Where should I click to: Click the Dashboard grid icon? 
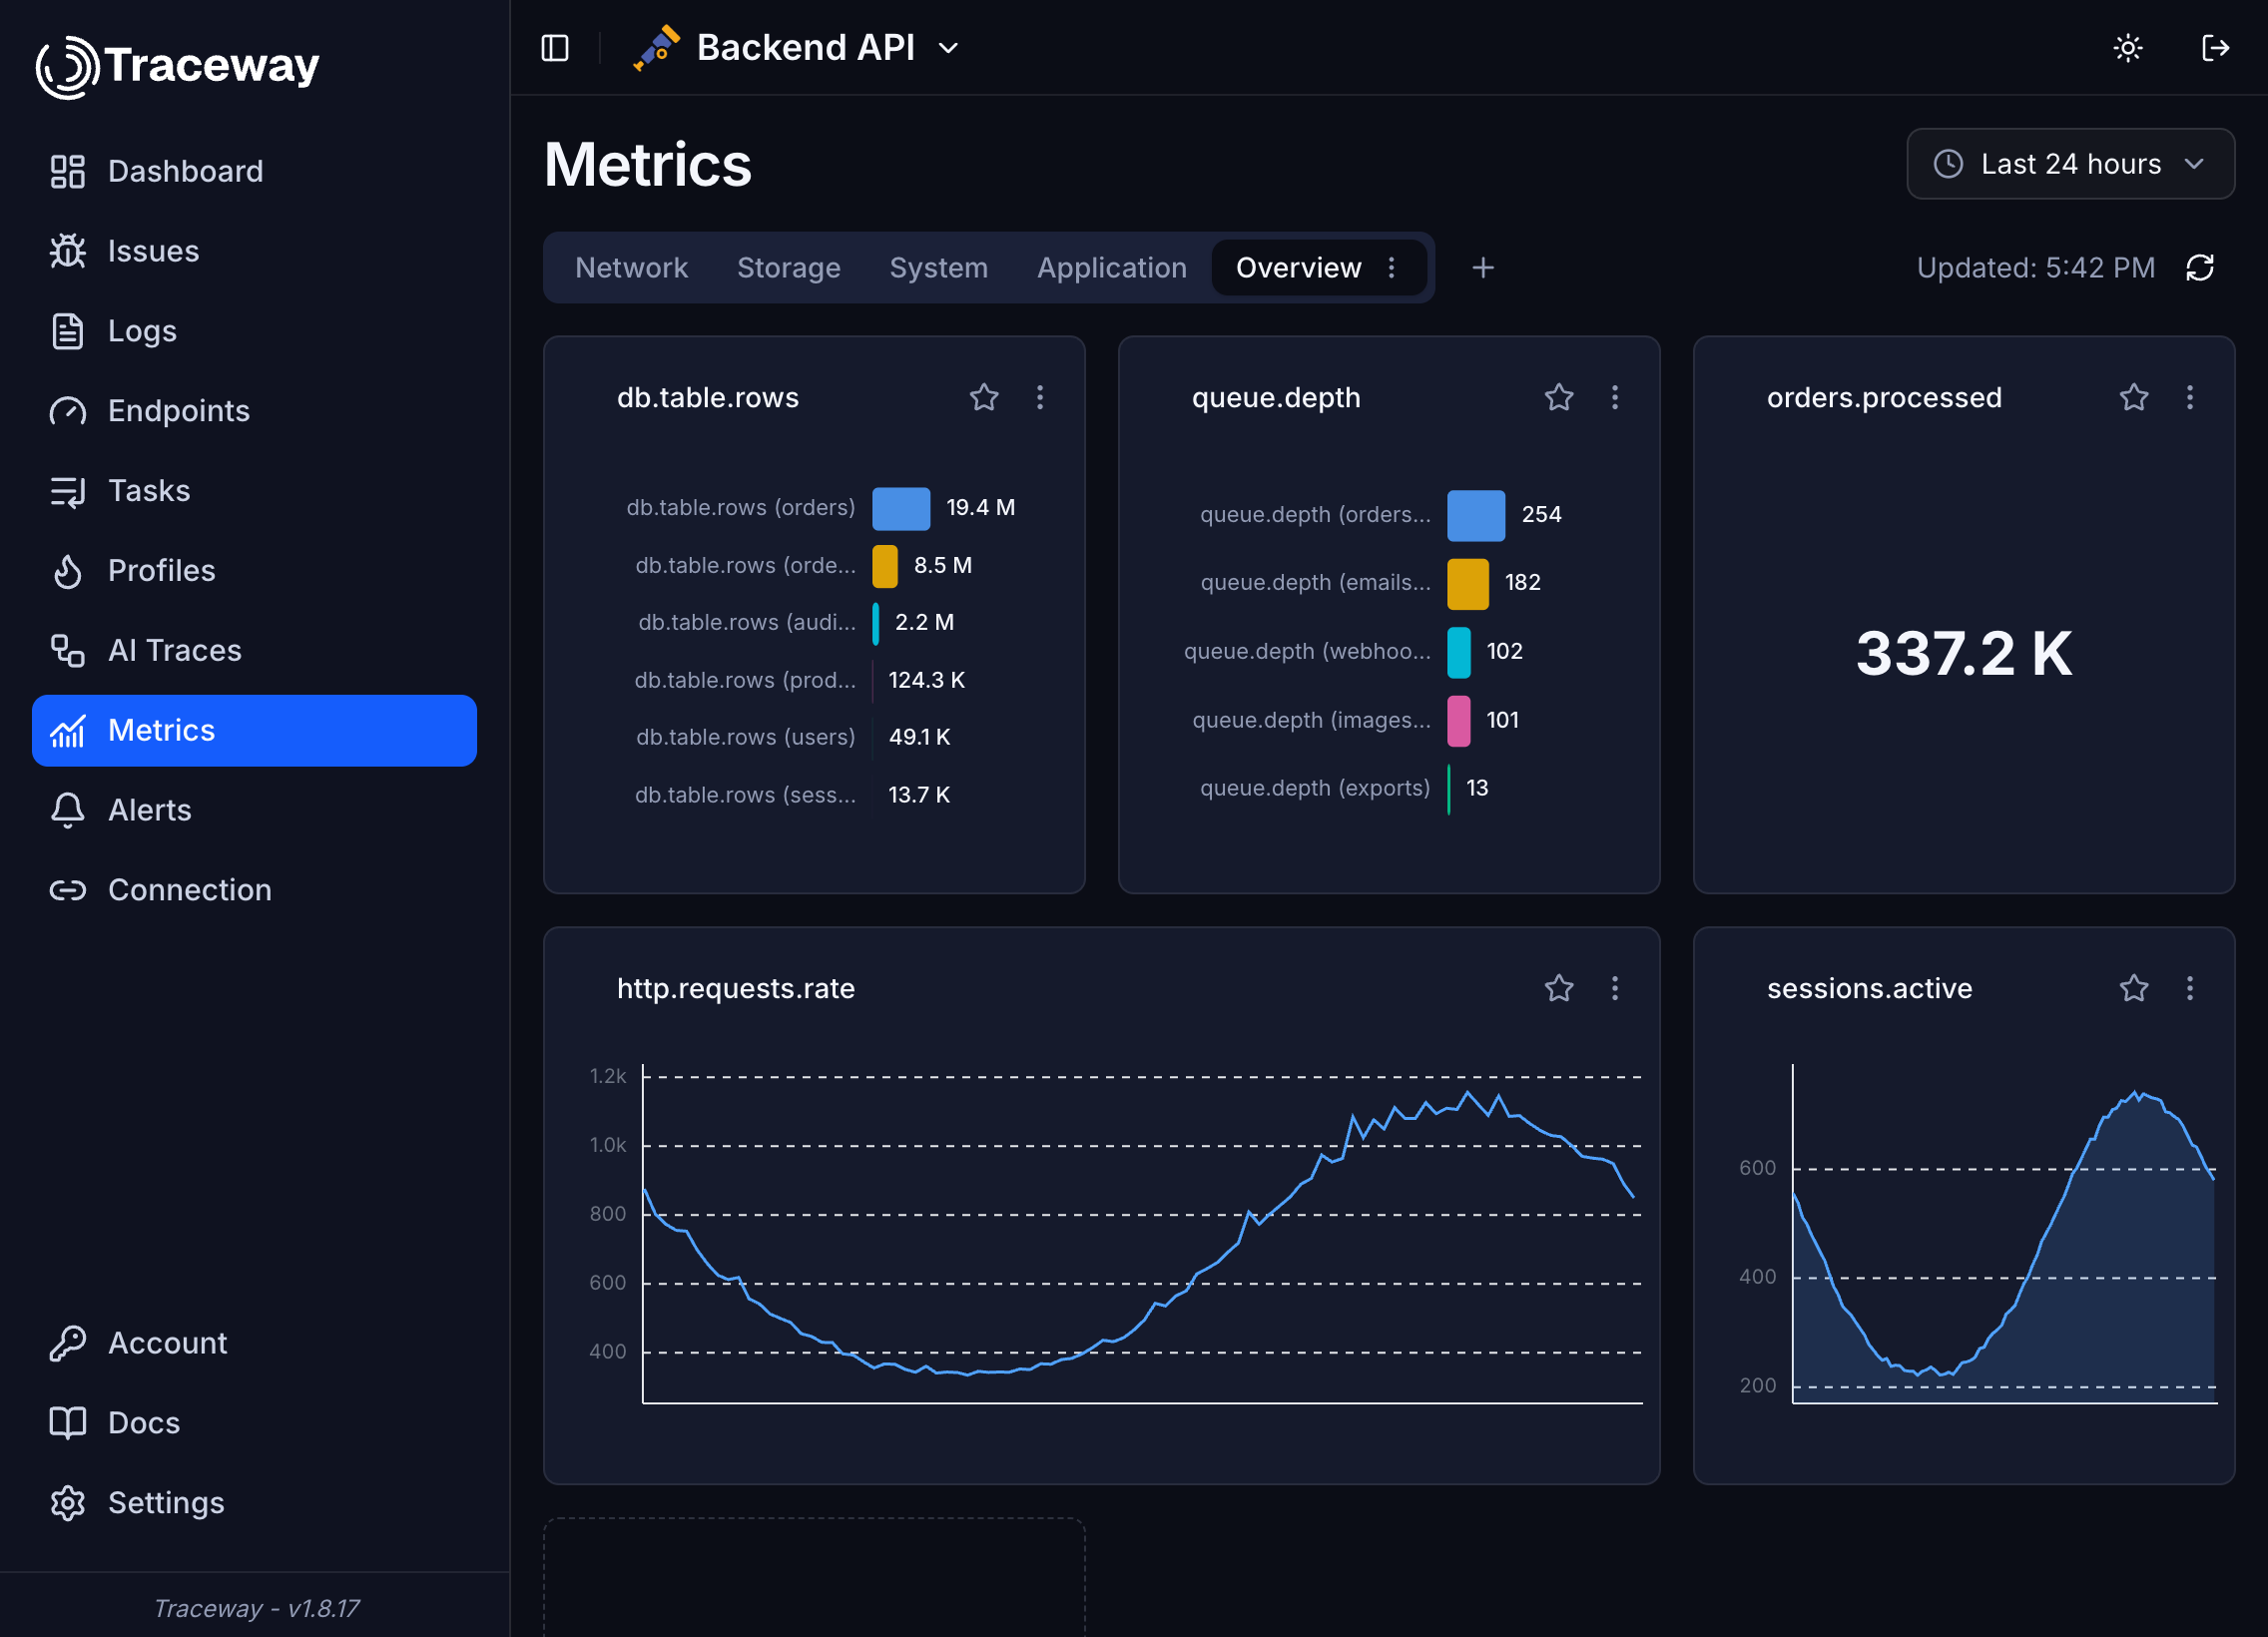[x=68, y=171]
